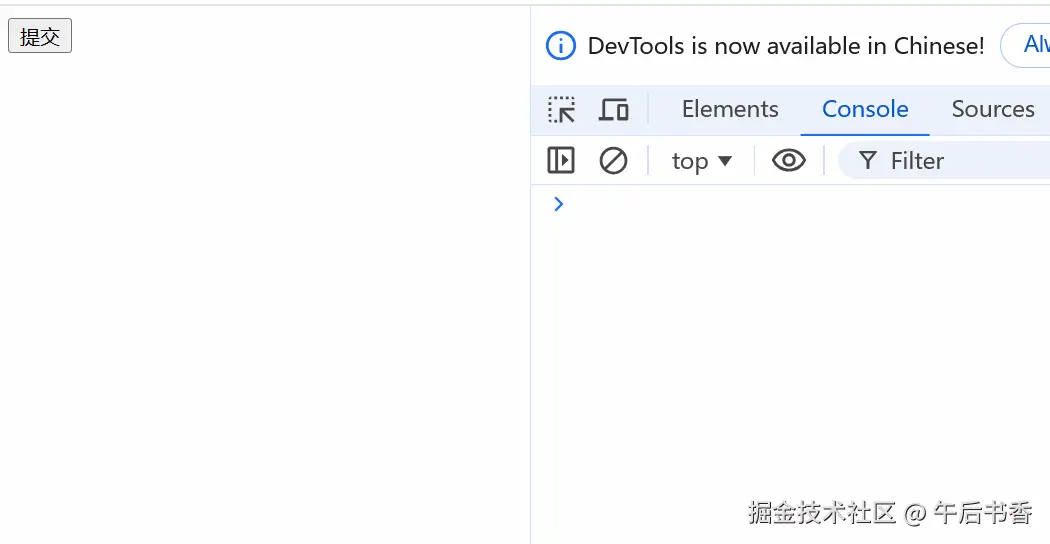Click the blue console prompt chevron

click(x=559, y=204)
